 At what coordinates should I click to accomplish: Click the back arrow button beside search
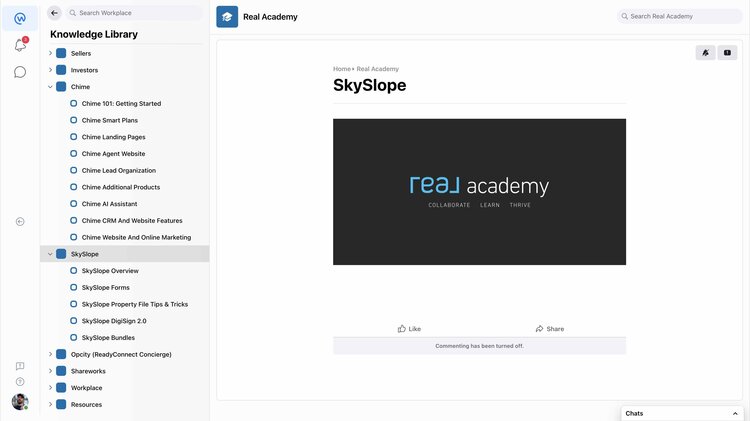coord(55,13)
